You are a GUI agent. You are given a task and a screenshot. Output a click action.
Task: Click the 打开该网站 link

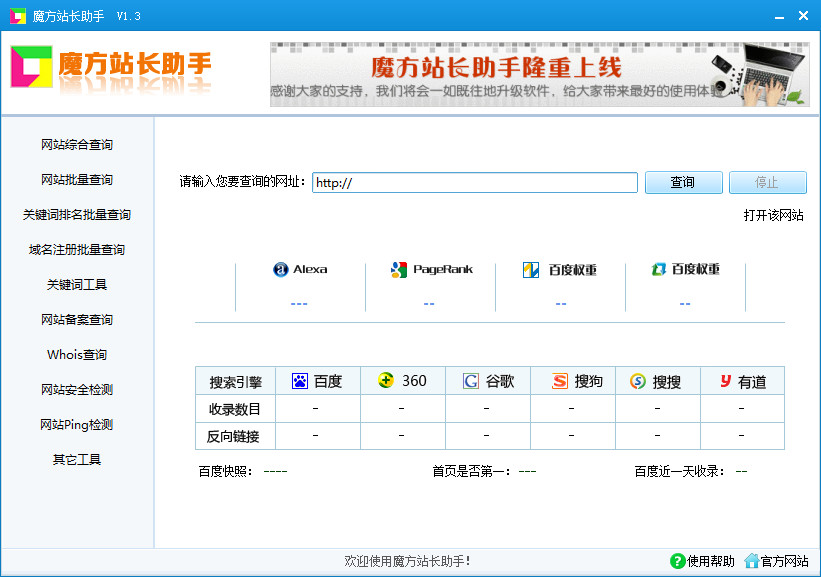pos(773,215)
